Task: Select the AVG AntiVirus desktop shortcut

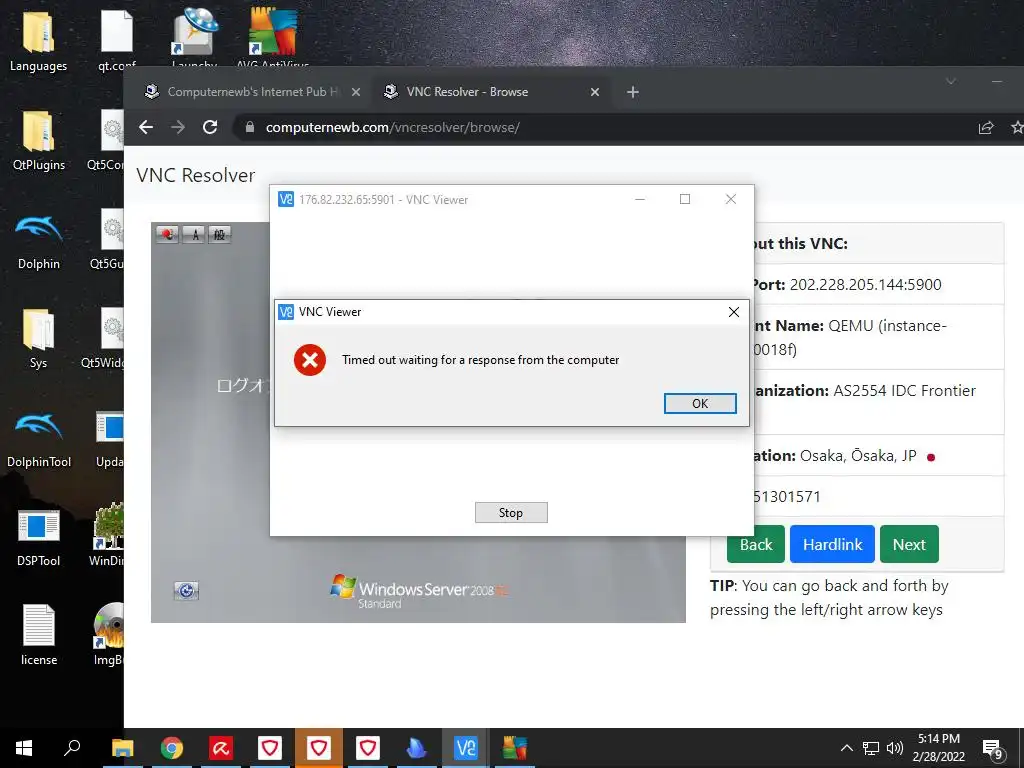Action: coord(272,38)
